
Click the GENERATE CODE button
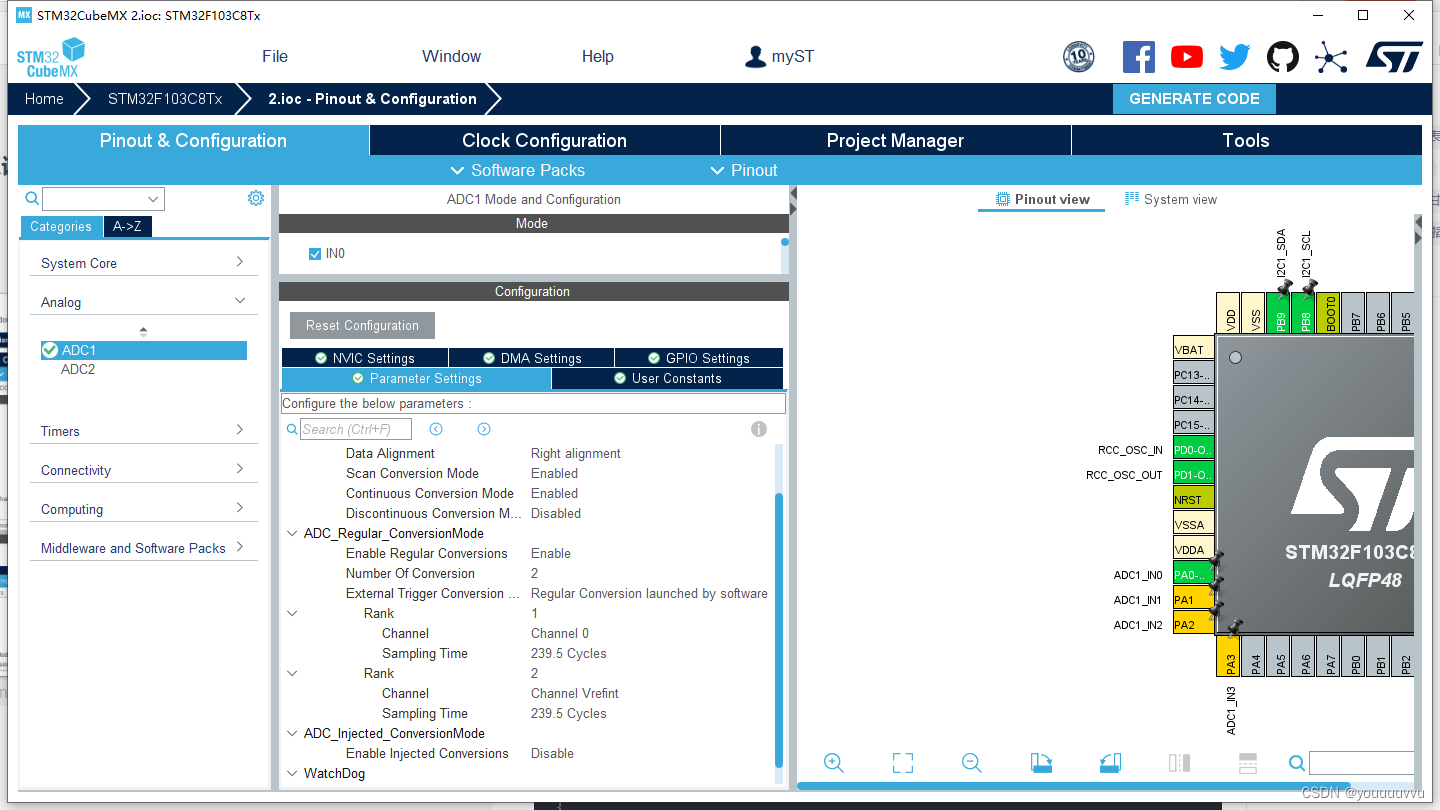coord(1194,99)
